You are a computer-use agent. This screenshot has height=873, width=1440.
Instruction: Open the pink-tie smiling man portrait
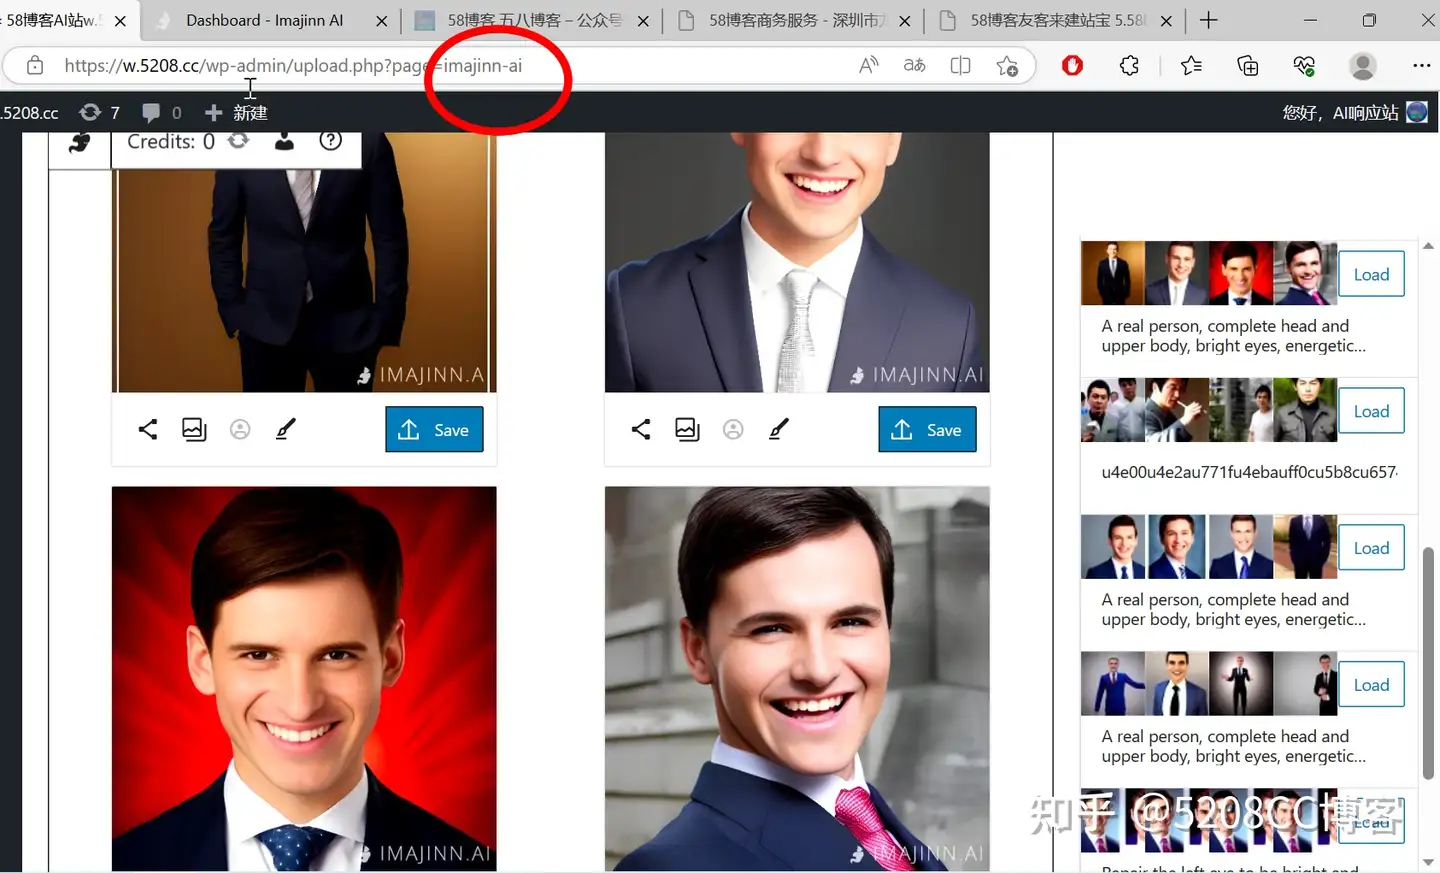click(797, 678)
